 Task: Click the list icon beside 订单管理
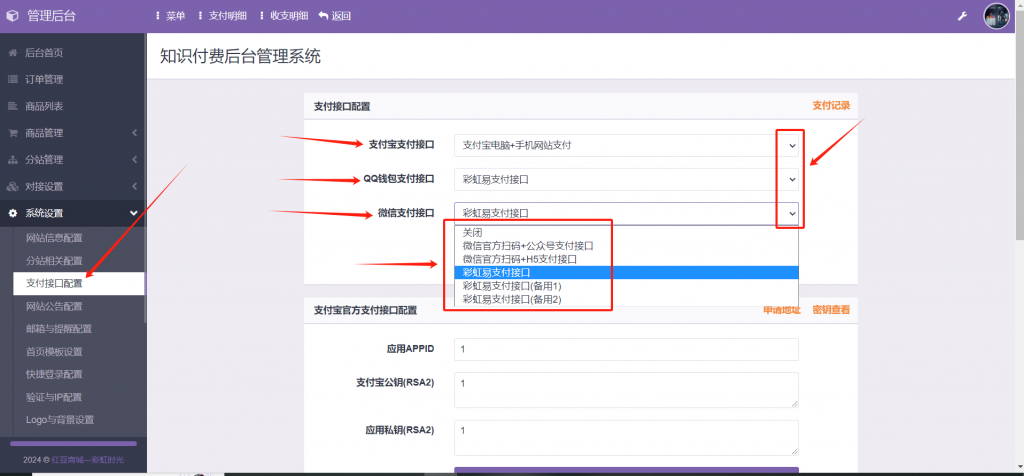(12, 80)
